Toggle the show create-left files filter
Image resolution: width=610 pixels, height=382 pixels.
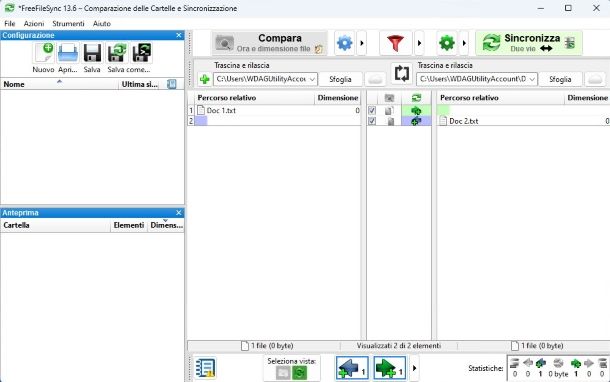352,368
